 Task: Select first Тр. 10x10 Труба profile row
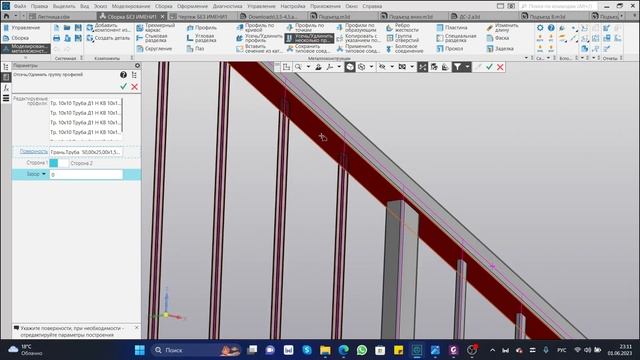coord(85,103)
